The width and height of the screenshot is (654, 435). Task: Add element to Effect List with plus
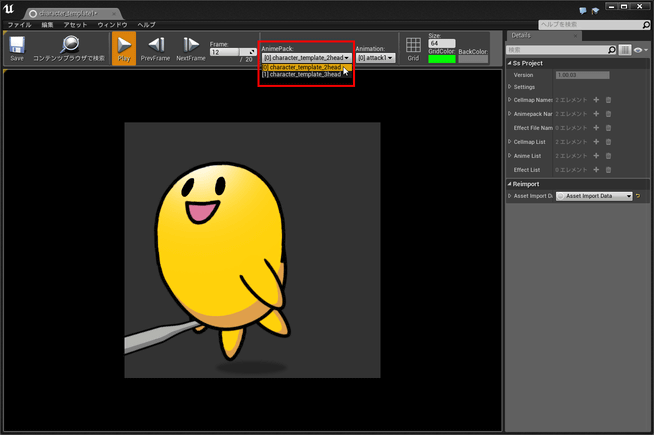(x=596, y=170)
